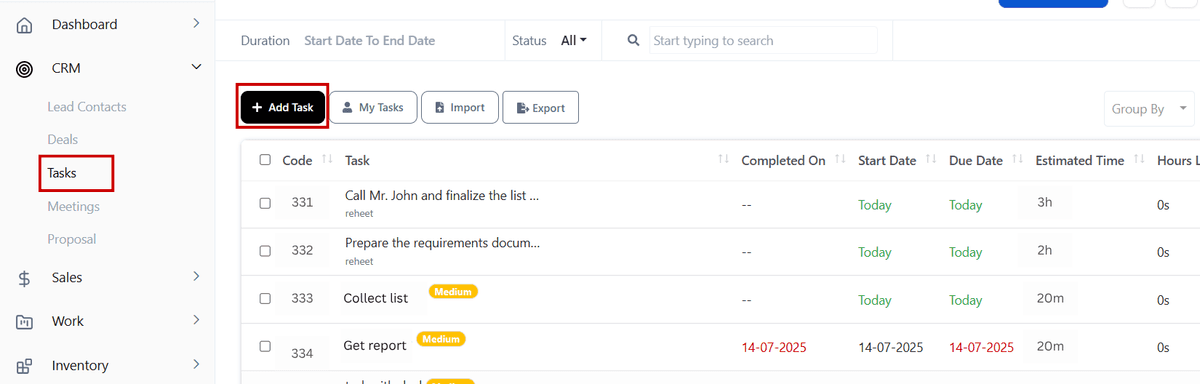Select Tasks in the CRM menu
1200x384 pixels.
[62, 173]
